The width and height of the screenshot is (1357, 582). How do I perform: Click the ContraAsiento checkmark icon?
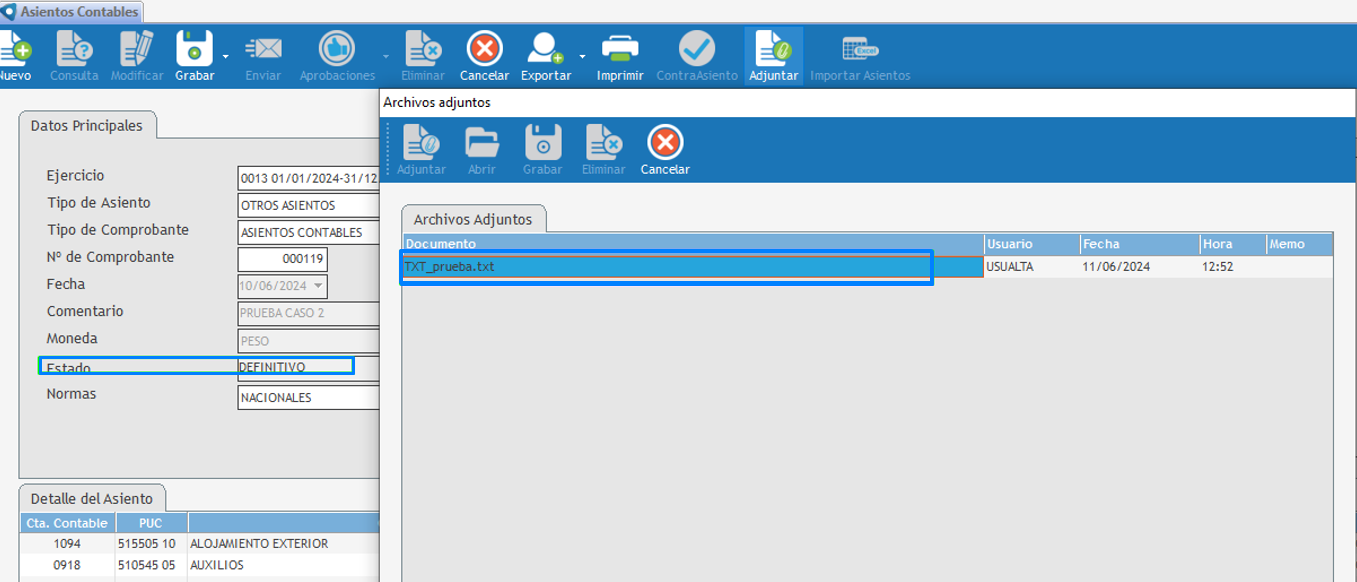697,50
